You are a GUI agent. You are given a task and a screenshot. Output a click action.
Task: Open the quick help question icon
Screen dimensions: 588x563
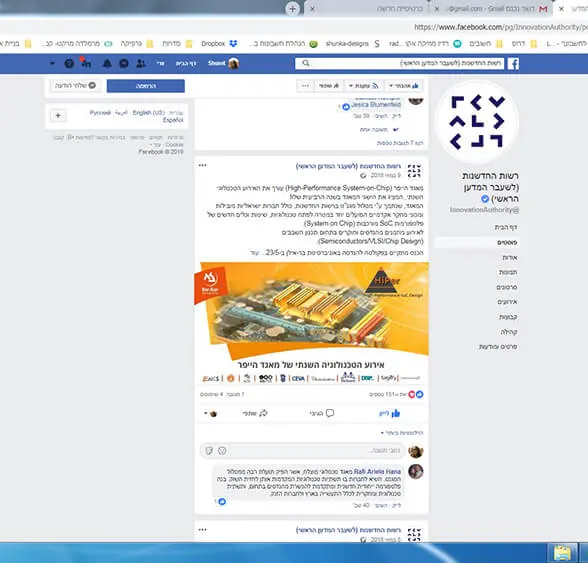point(69,63)
